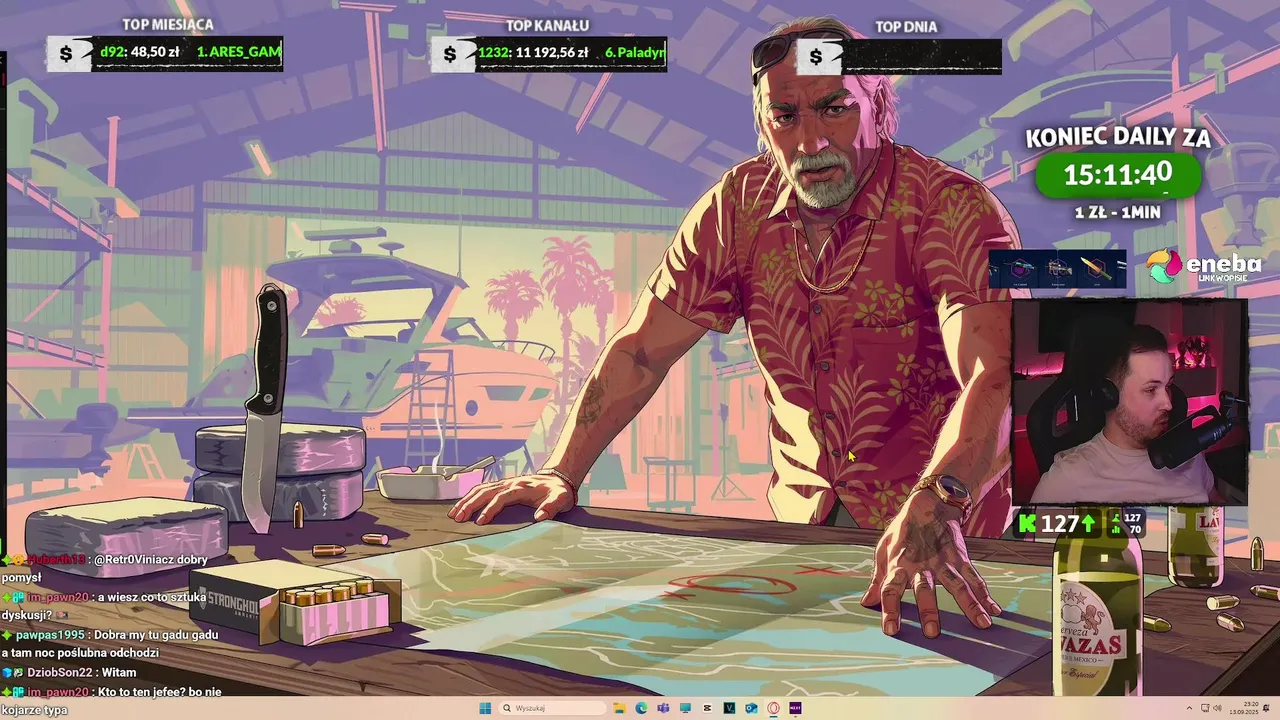The height and width of the screenshot is (720, 1280).
Task: Click the TOP MIESIACA heading
Action: coord(168,24)
